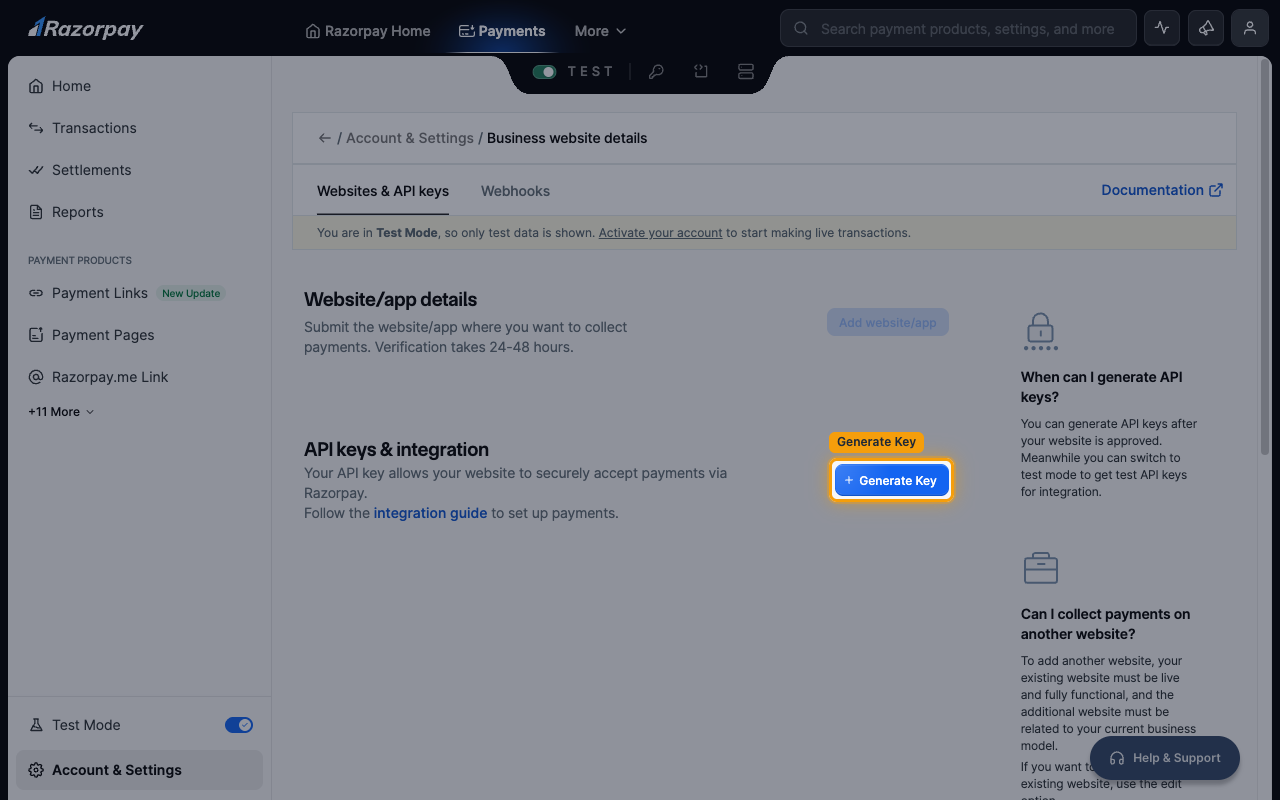Click the Add website/app button
This screenshot has height=800, width=1280.
888,323
